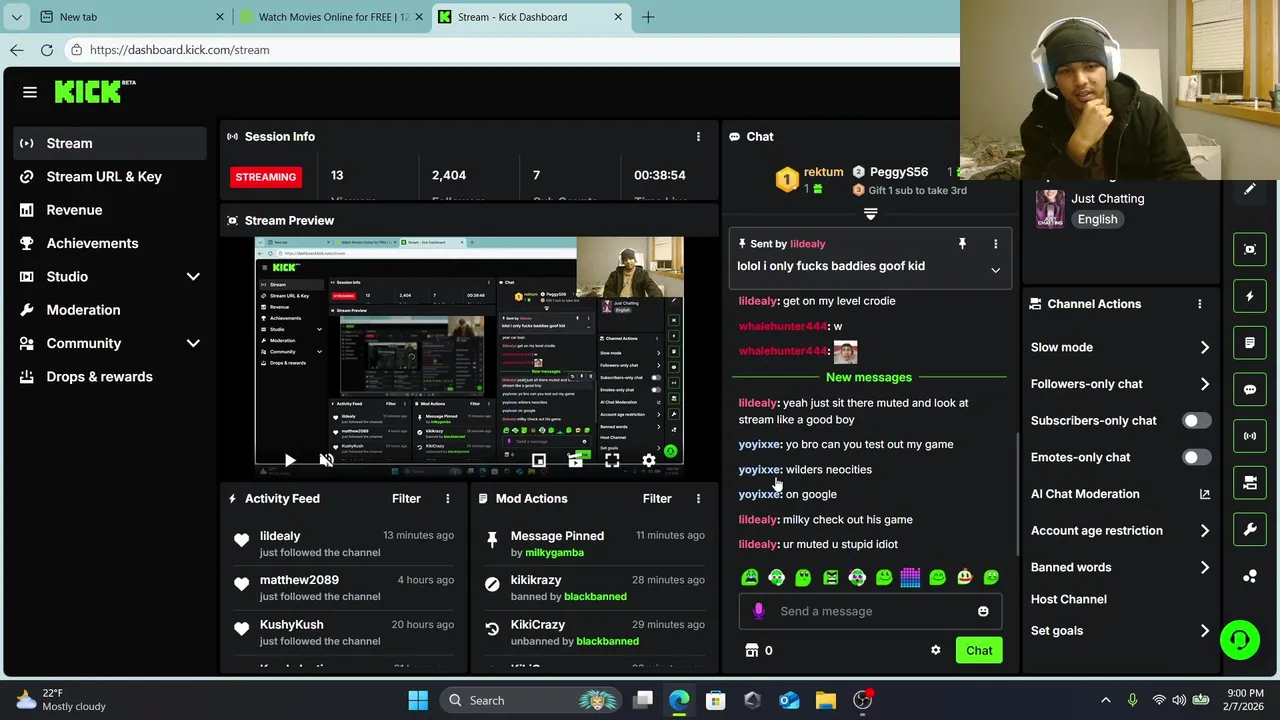
Task: Open Activity Feed three-dot options
Action: click(x=447, y=498)
